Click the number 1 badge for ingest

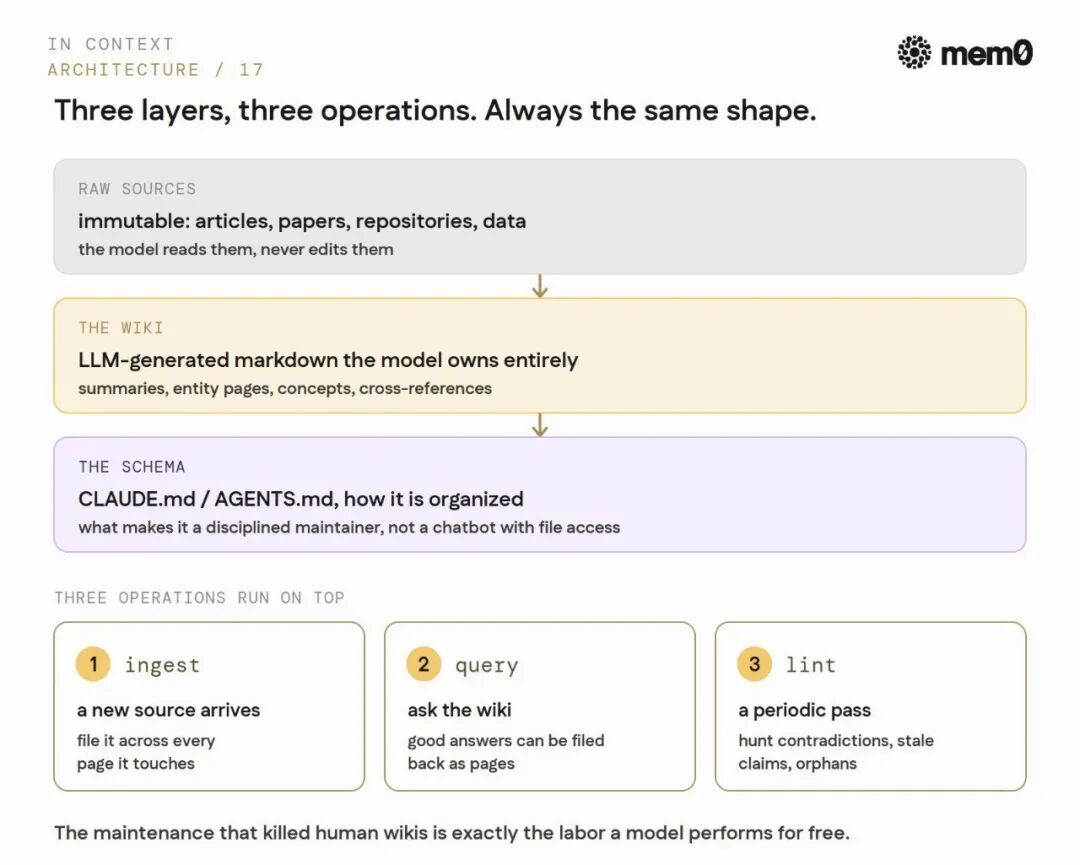[93, 664]
